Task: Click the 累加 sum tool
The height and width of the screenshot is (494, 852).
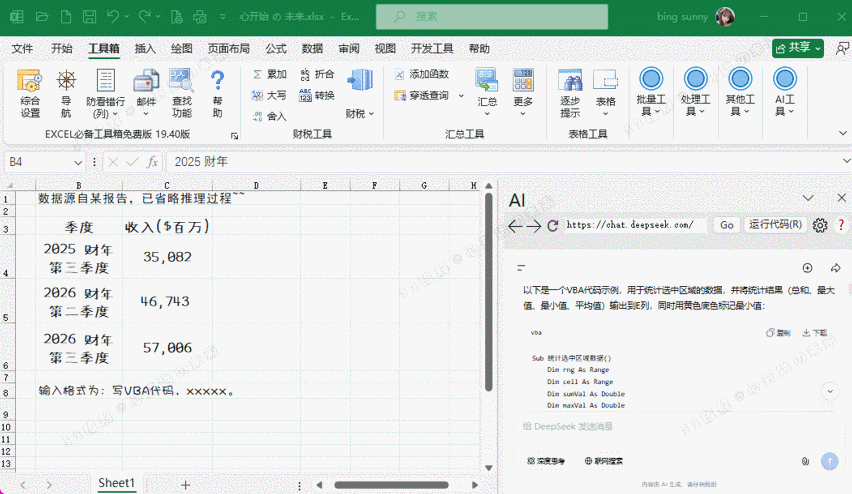Action: click(268, 74)
